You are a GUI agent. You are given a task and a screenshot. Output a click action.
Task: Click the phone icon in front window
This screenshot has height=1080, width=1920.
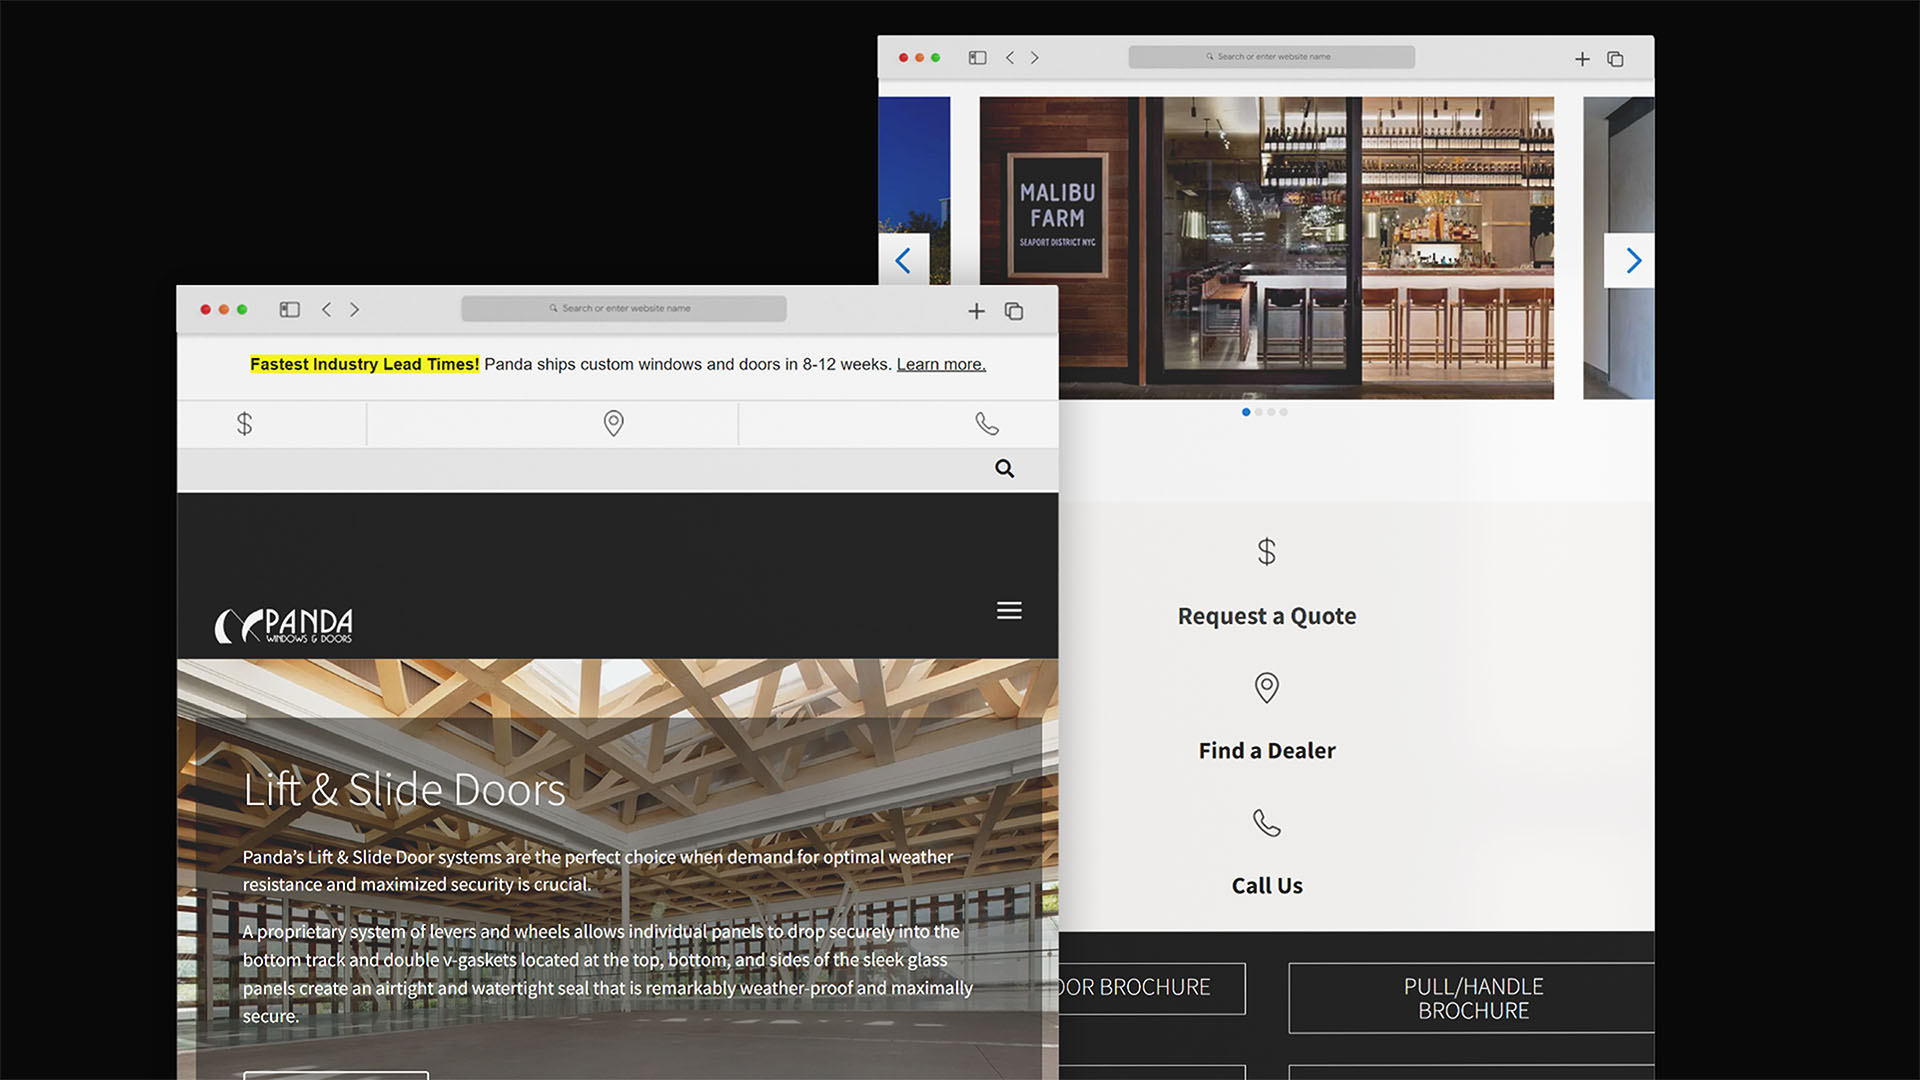(987, 424)
